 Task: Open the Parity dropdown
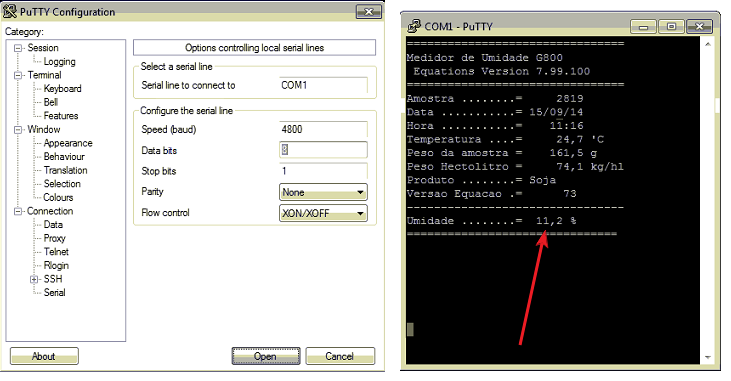coord(323,192)
